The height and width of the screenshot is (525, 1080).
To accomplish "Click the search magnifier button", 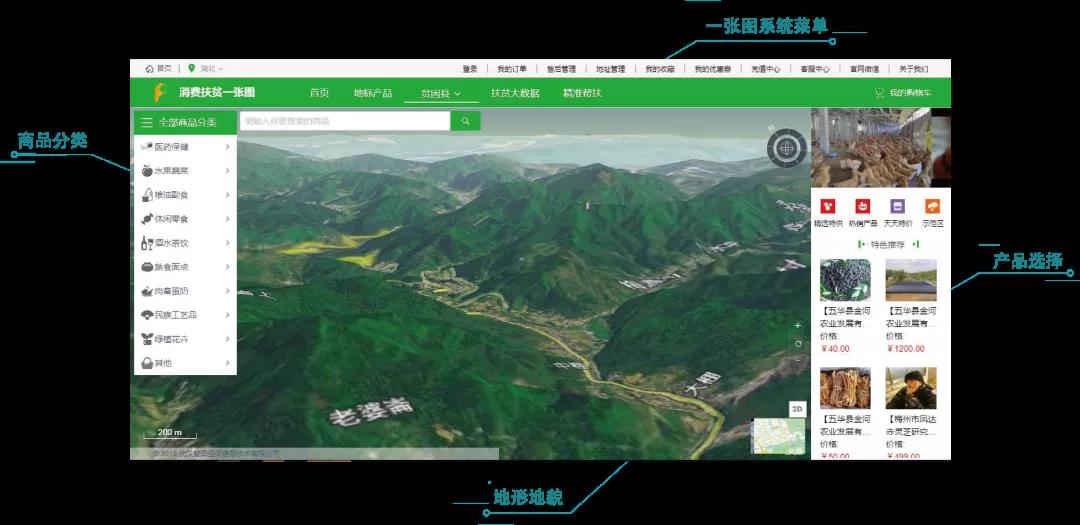I will coord(465,121).
